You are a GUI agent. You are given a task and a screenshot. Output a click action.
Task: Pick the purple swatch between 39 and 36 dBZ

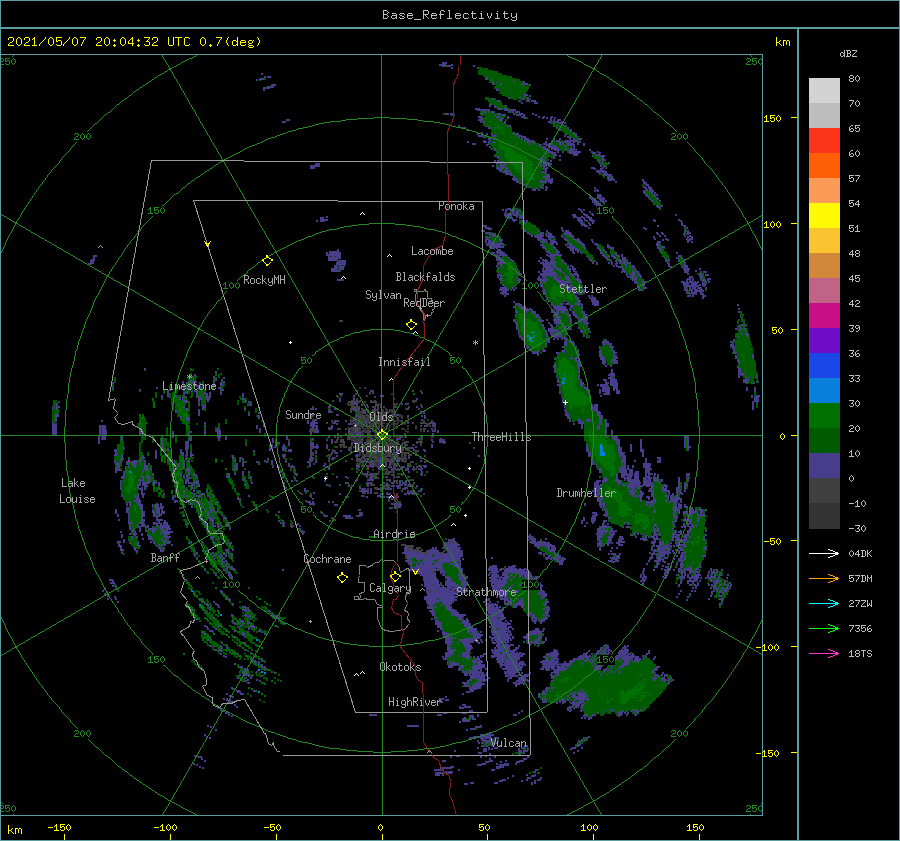point(824,341)
